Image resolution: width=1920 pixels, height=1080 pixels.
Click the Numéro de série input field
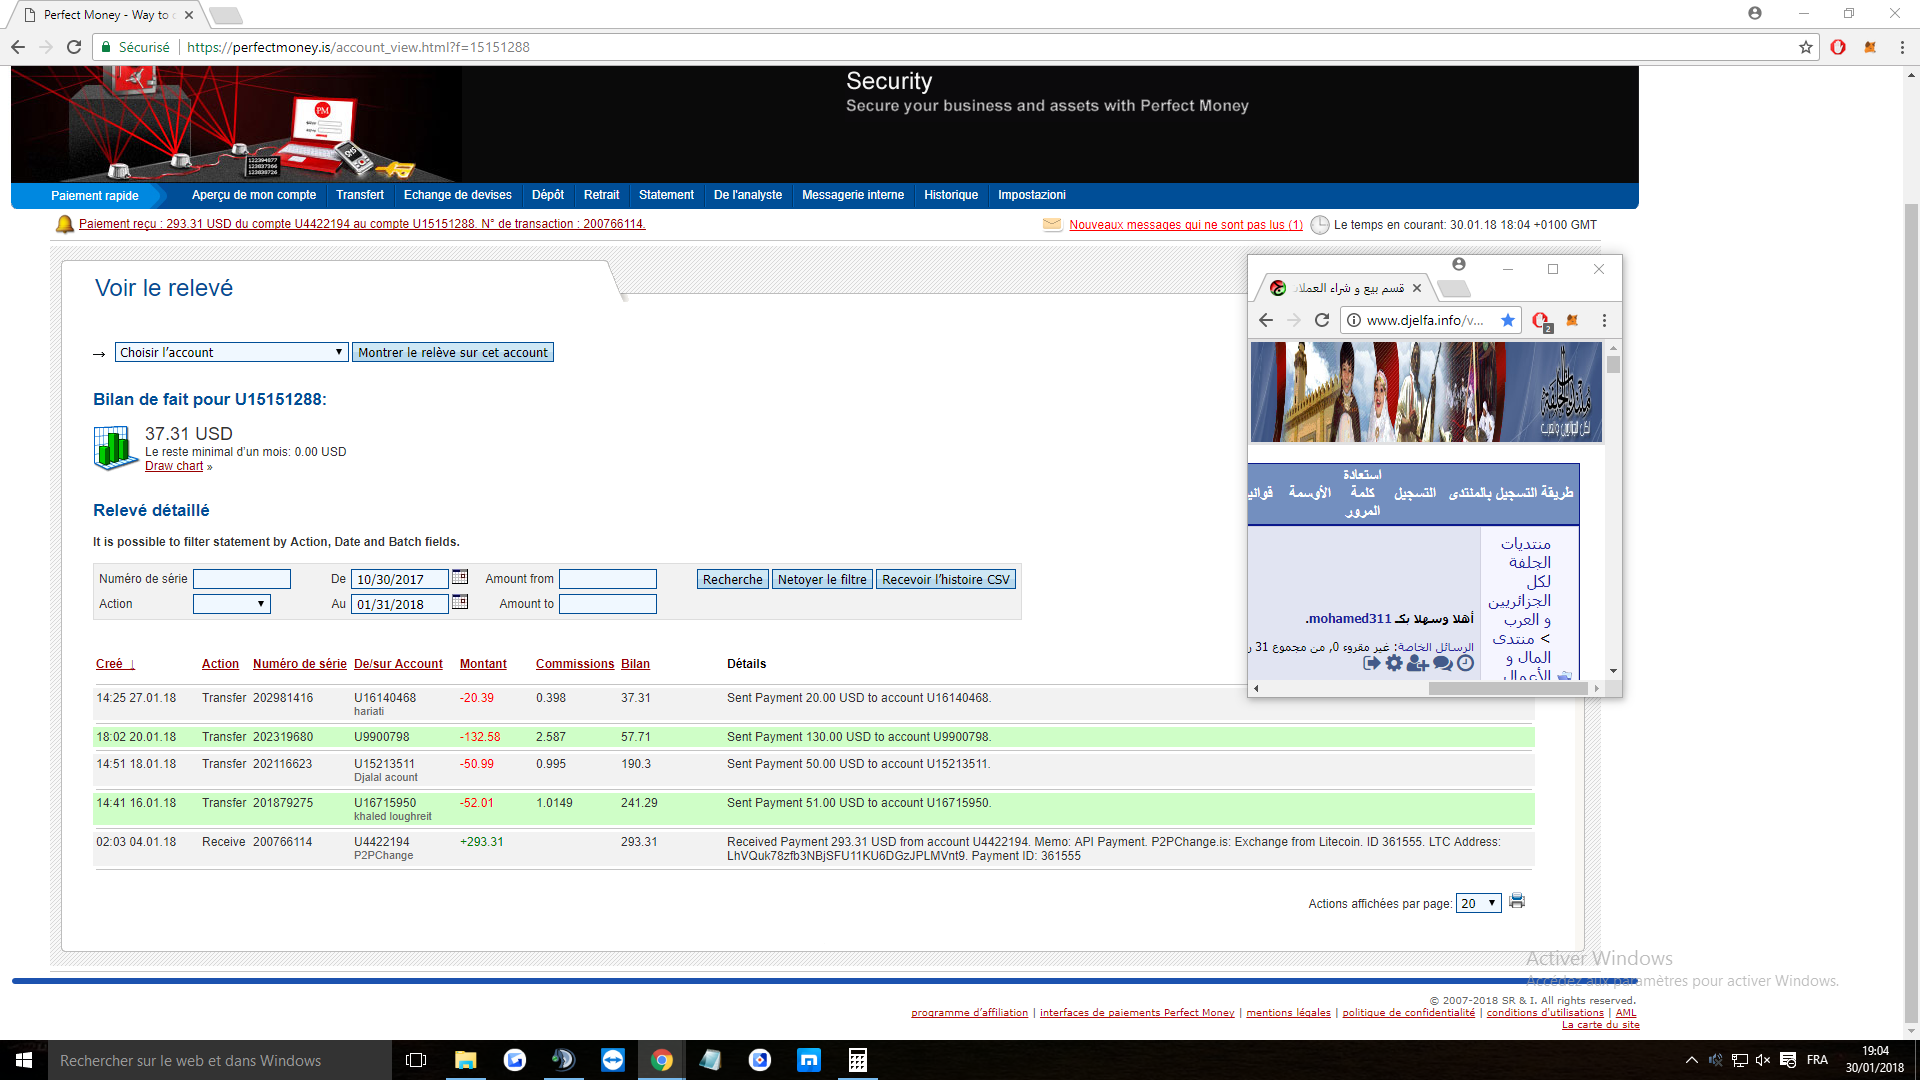242,579
